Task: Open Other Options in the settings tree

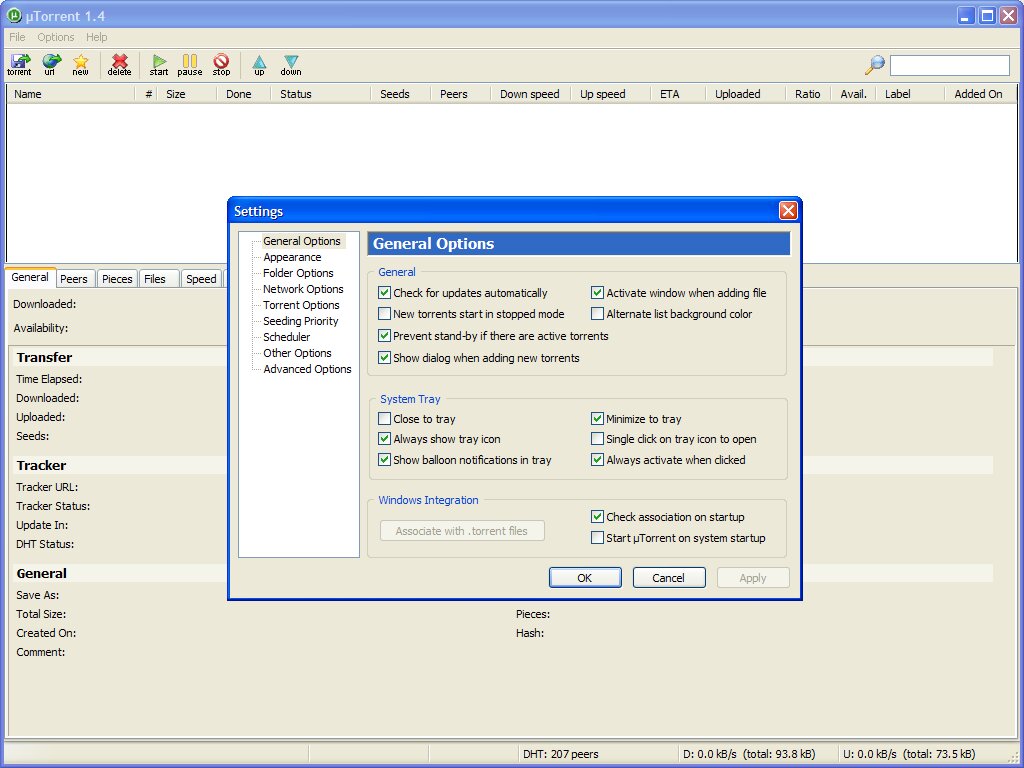Action: pyautogui.click(x=297, y=353)
